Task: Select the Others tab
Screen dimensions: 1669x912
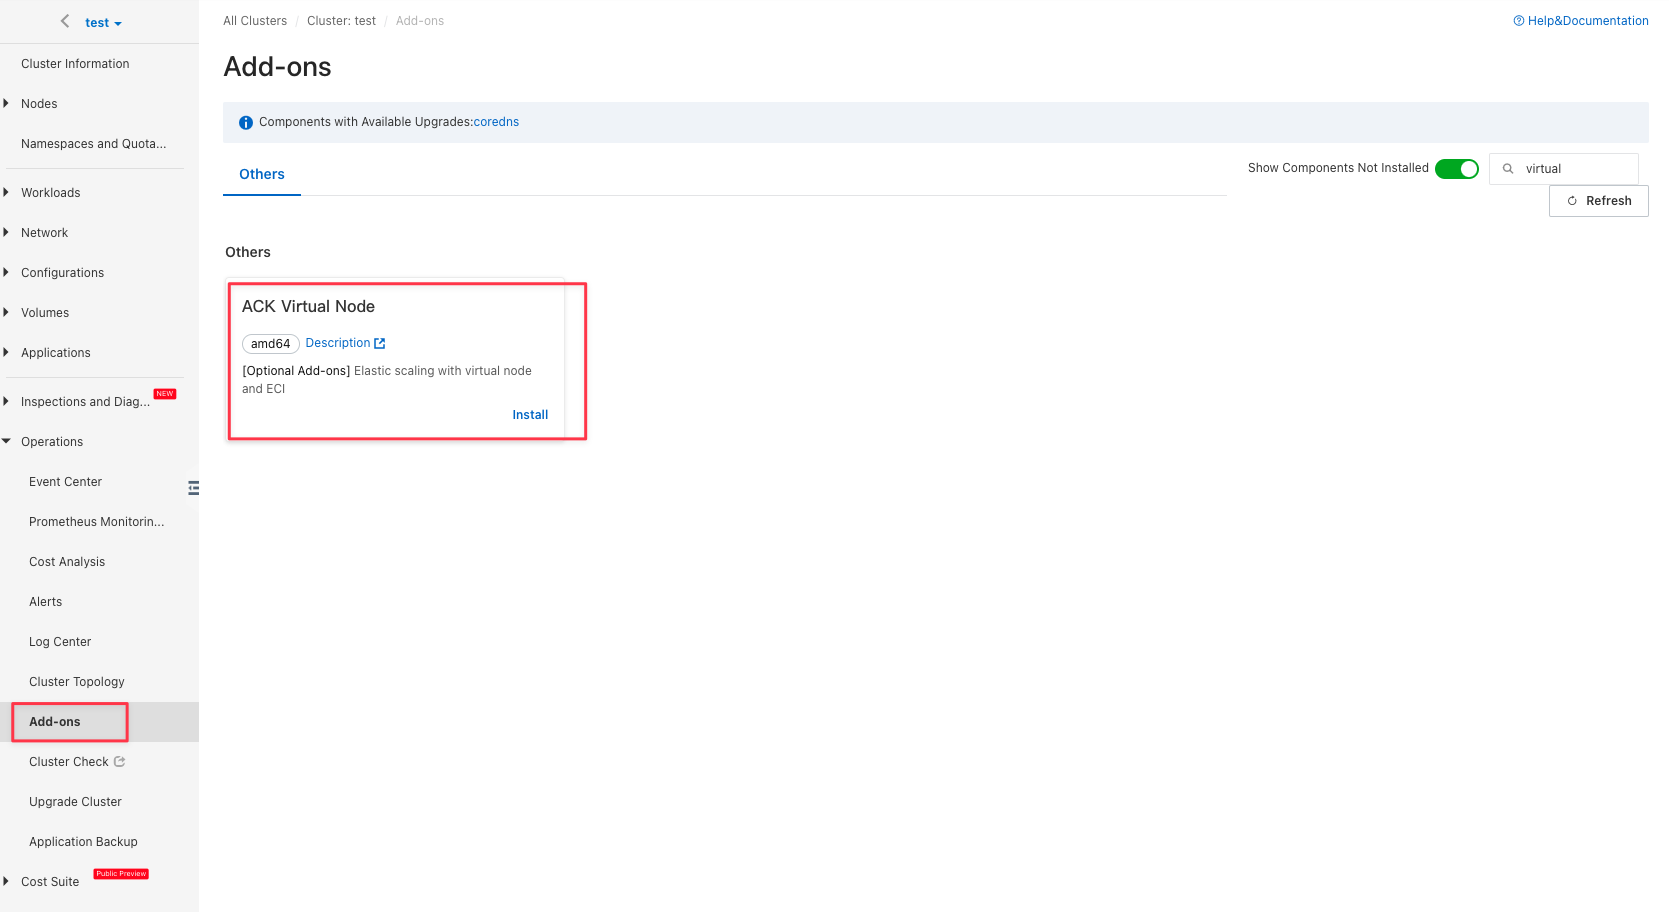Action: point(262,174)
